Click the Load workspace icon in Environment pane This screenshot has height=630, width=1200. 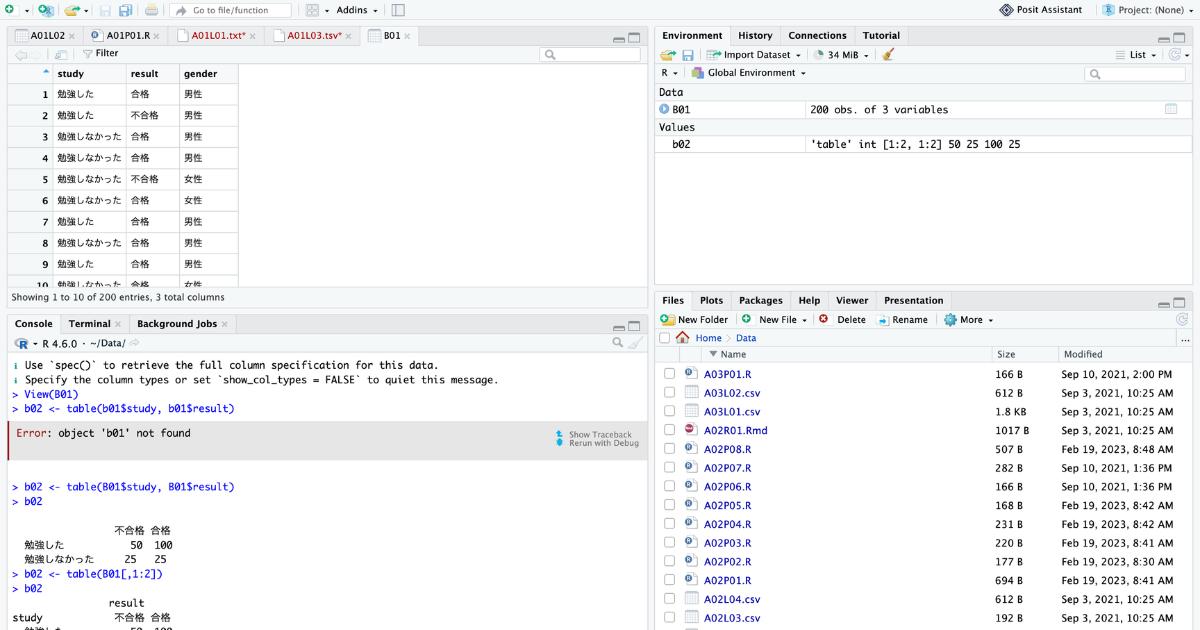coord(668,55)
